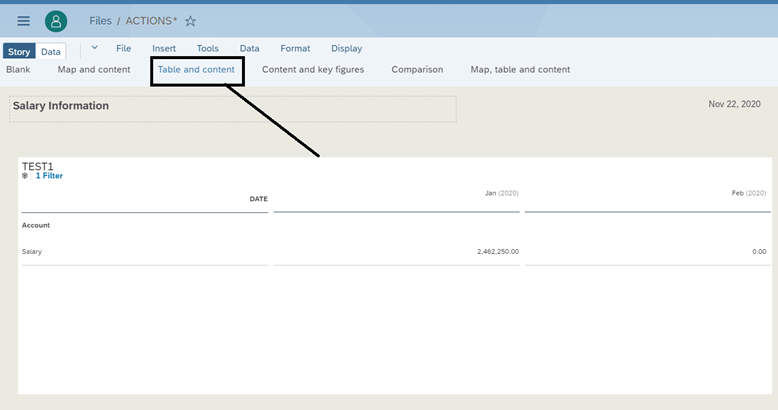Open the Data menu

tap(250, 48)
